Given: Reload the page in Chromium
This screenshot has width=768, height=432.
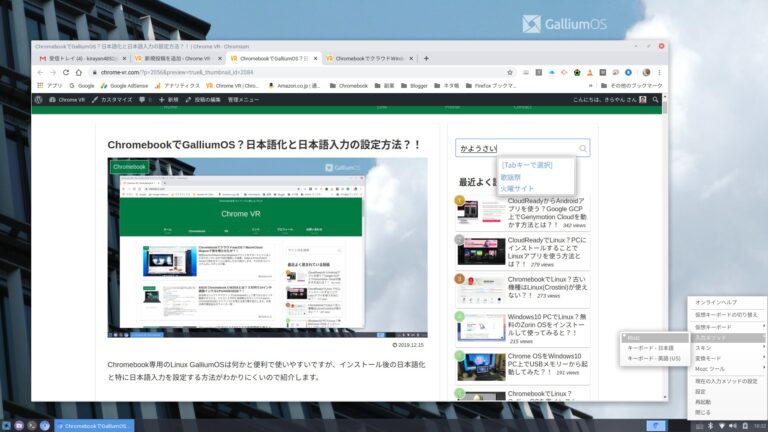Looking at the screenshot, I should tap(66, 72).
